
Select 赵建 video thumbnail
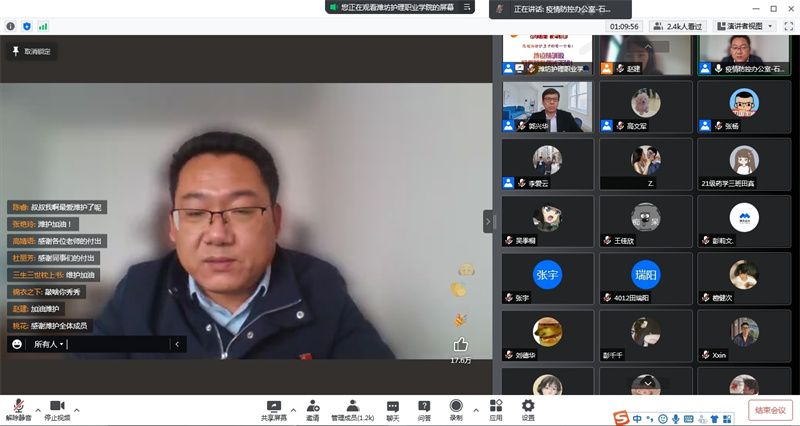click(645, 55)
